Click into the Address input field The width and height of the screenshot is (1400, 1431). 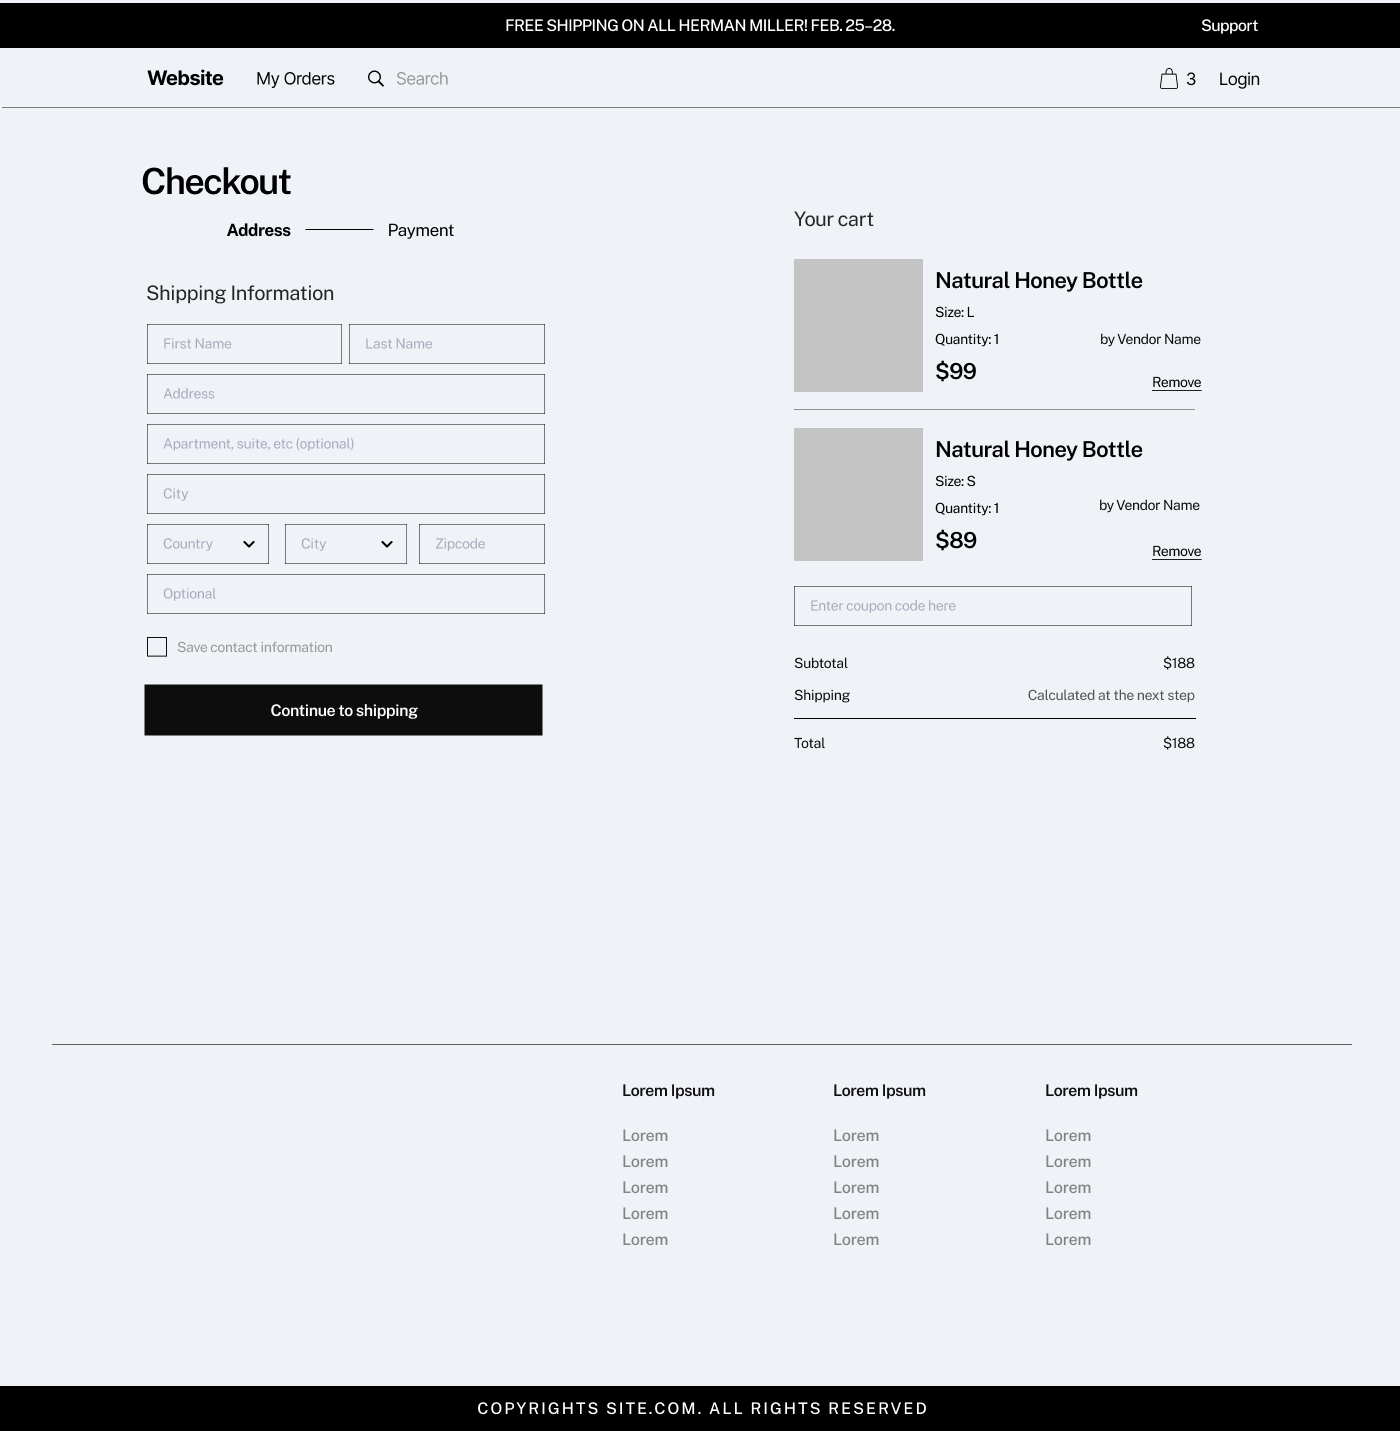(x=346, y=394)
